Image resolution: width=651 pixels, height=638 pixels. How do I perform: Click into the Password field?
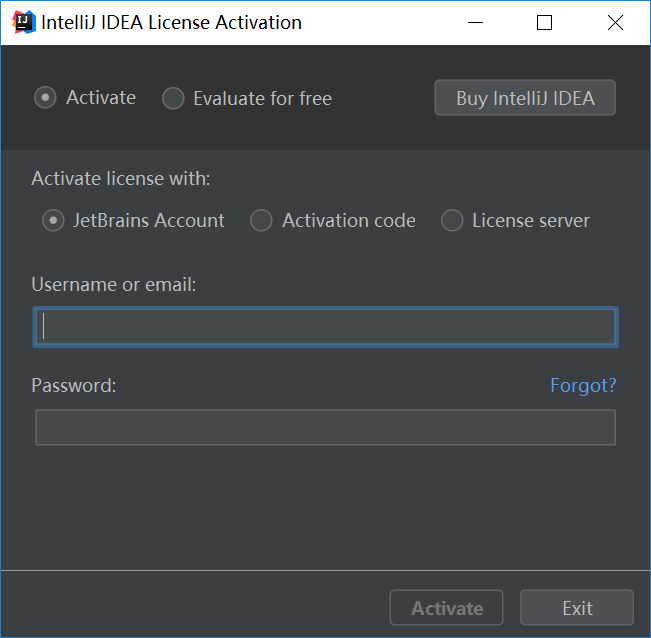pyautogui.click(x=326, y=428)
